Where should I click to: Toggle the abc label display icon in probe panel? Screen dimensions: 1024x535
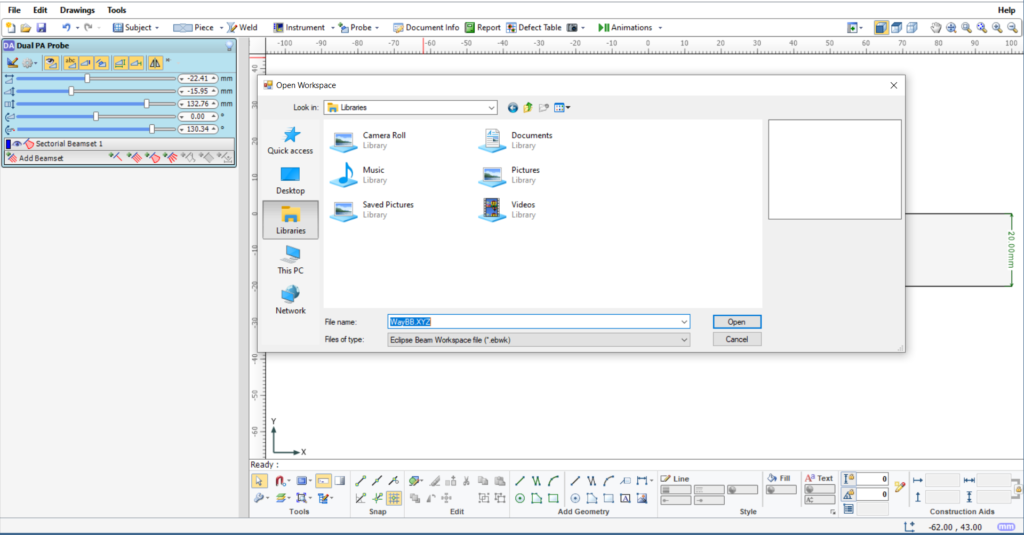71,63
